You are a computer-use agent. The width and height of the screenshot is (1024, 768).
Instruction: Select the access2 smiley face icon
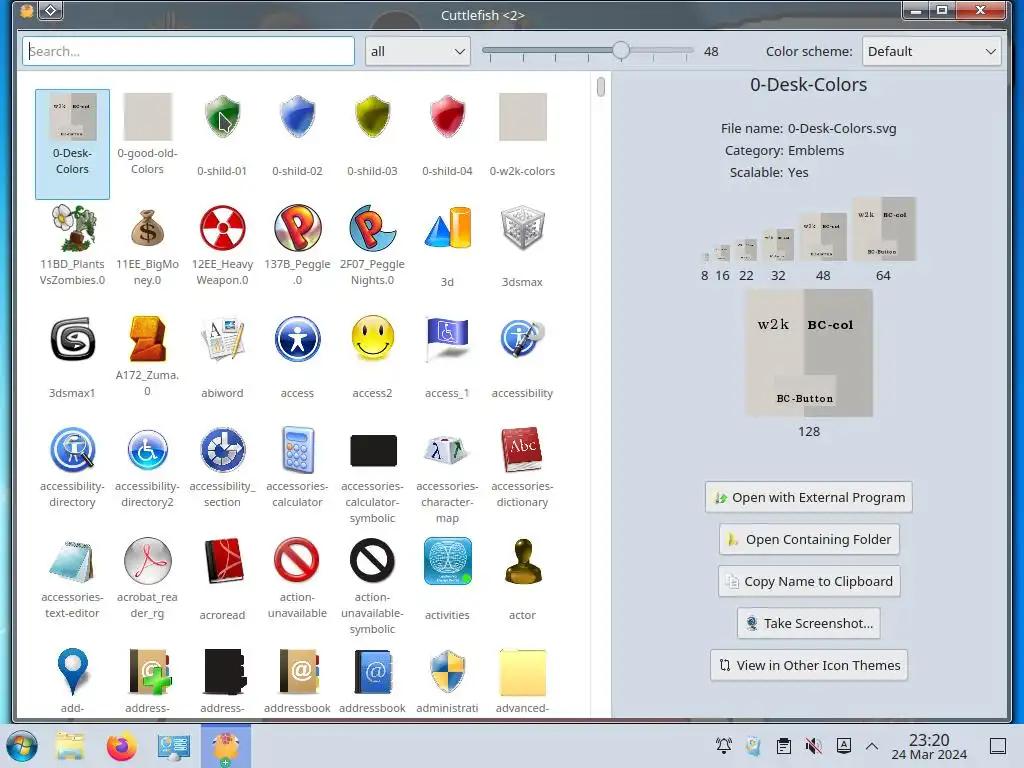(x=373, y=339)
